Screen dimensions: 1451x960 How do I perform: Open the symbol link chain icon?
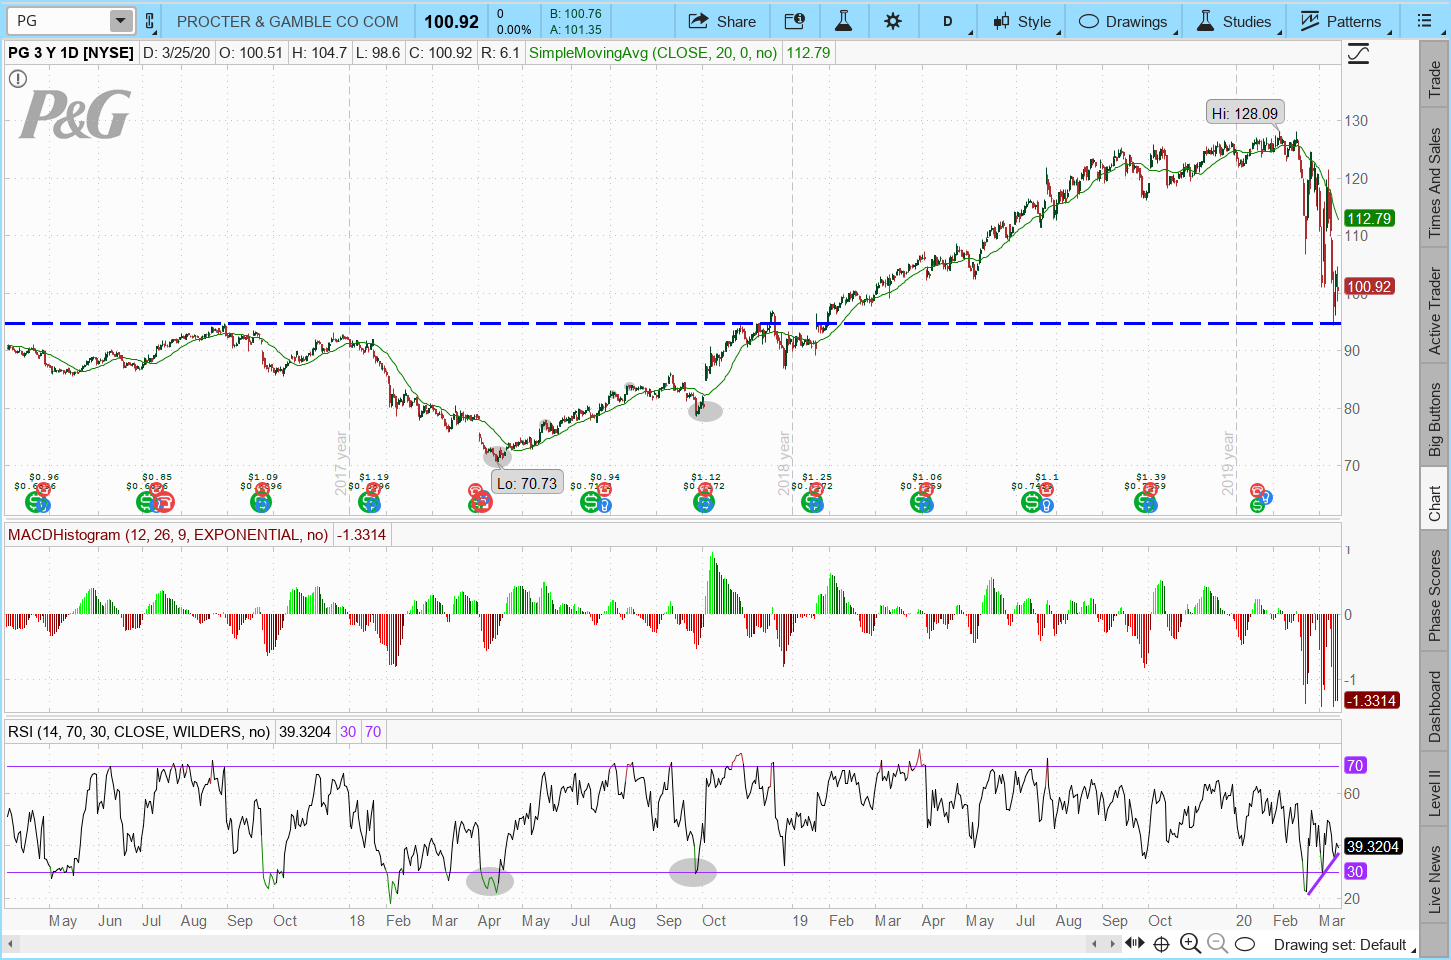click(x=150, y=21)
